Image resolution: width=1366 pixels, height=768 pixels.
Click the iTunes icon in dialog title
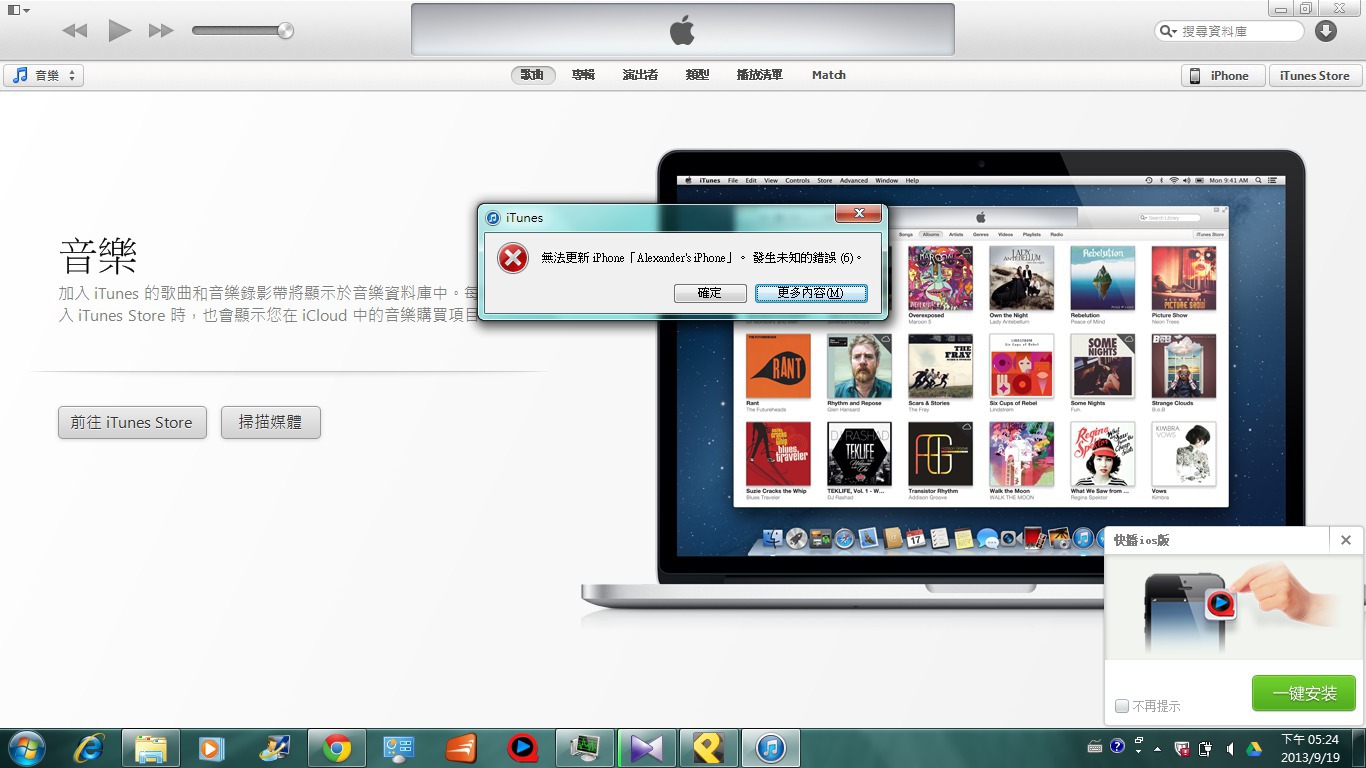point(493,217)
